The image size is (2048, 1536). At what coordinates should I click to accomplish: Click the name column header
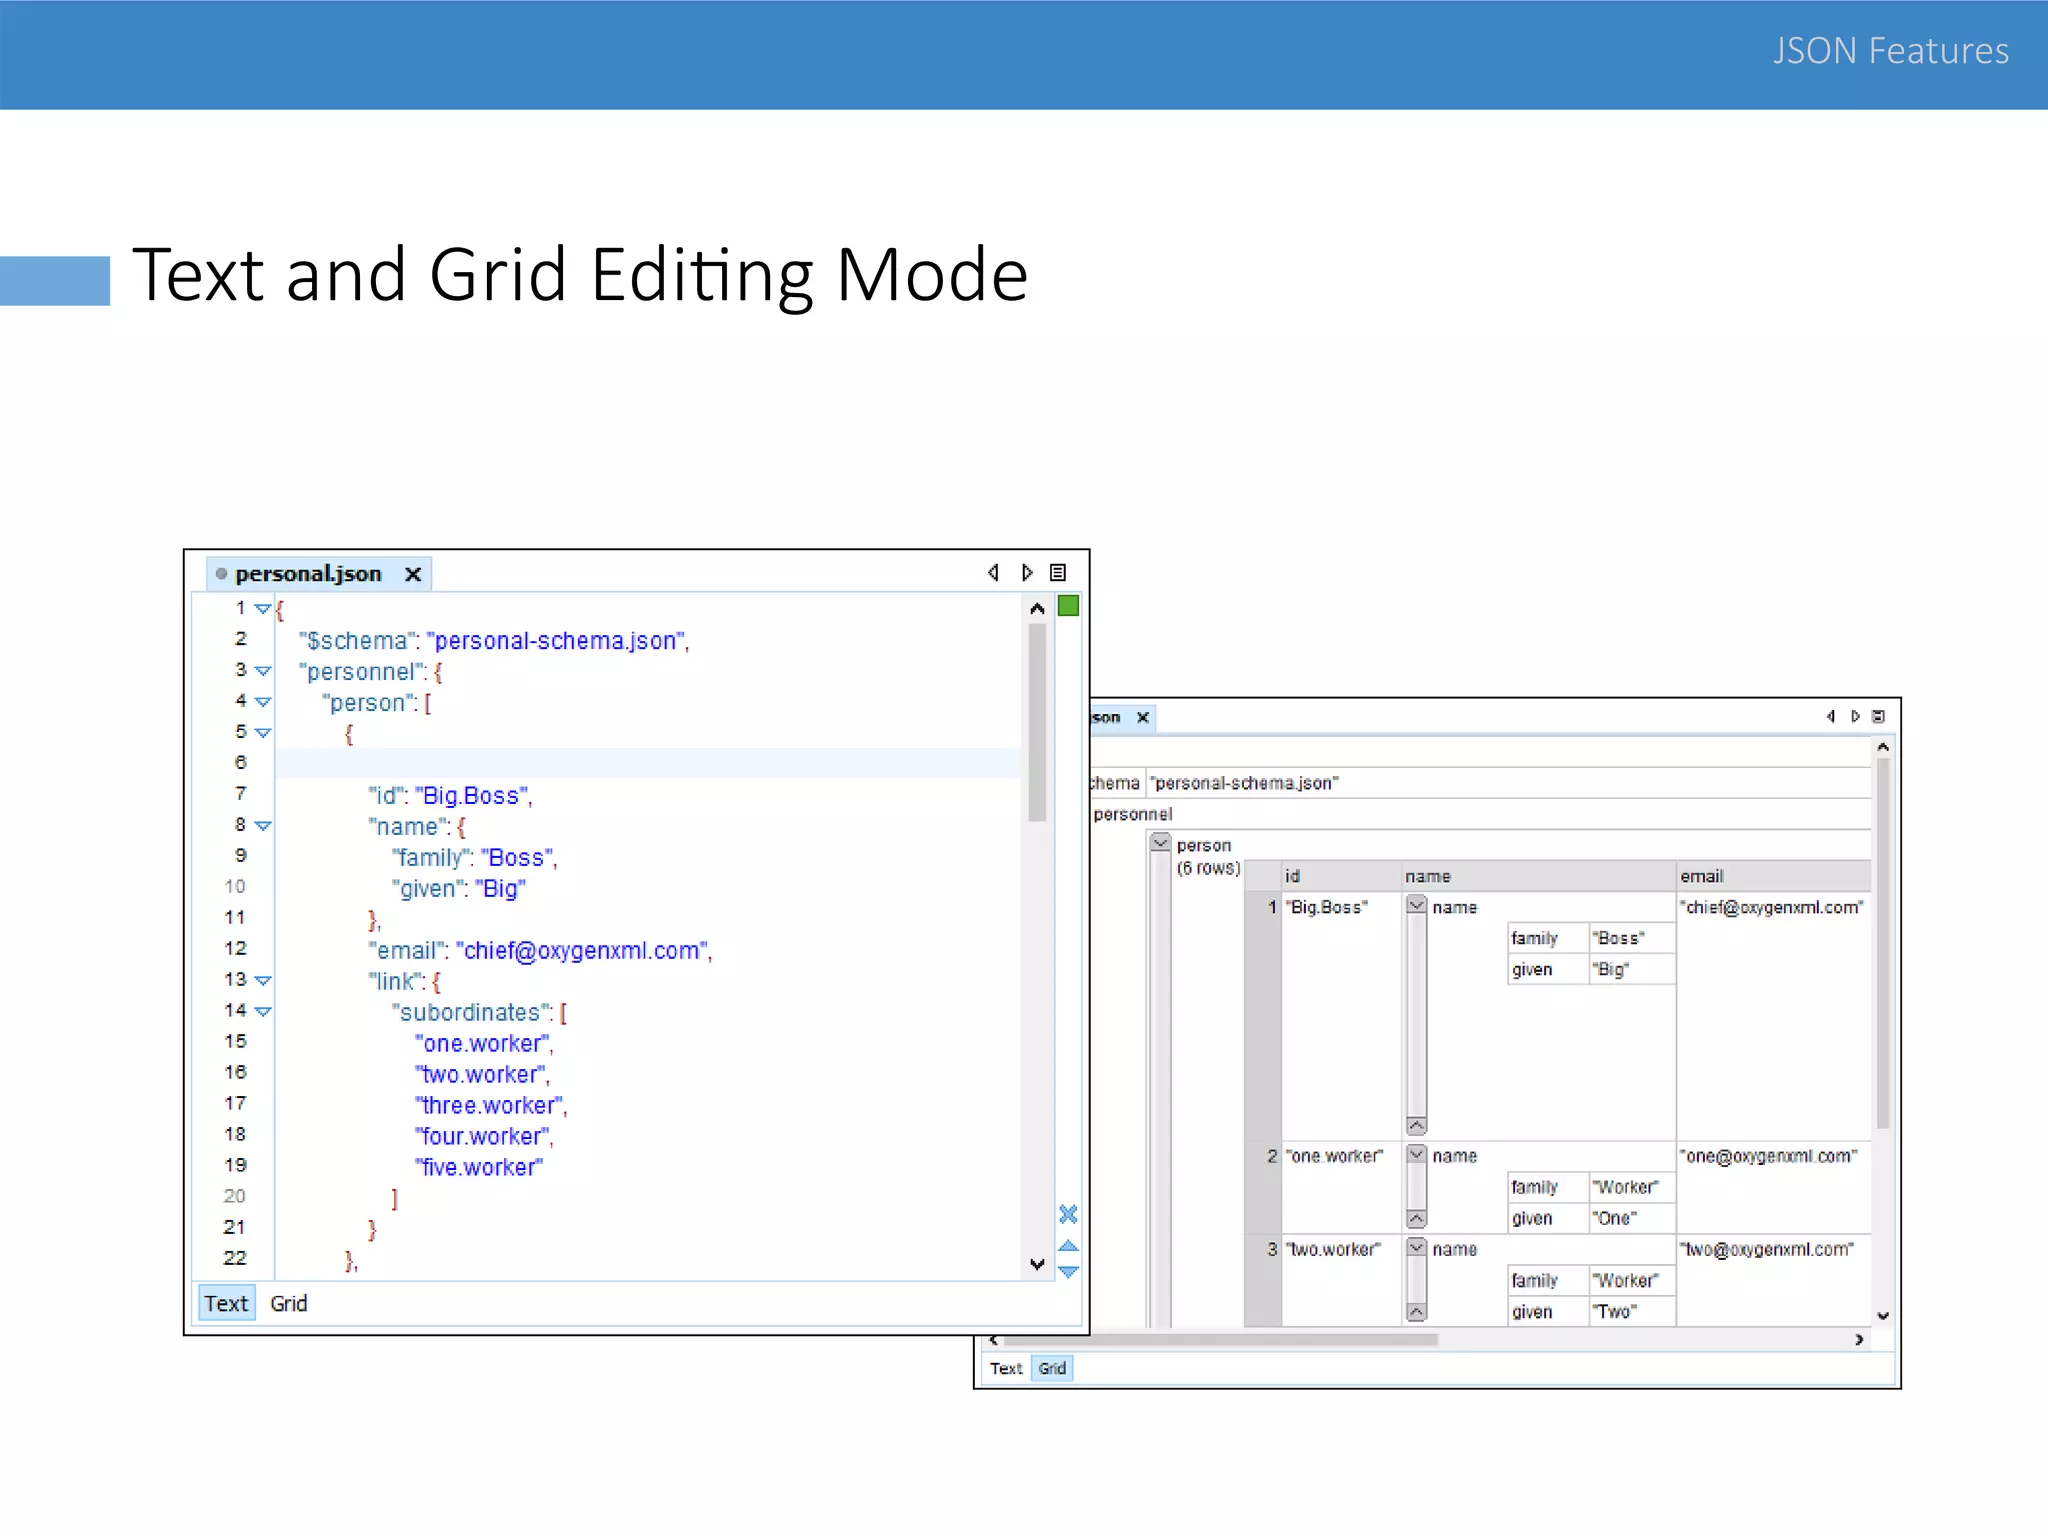(1538, 876)
